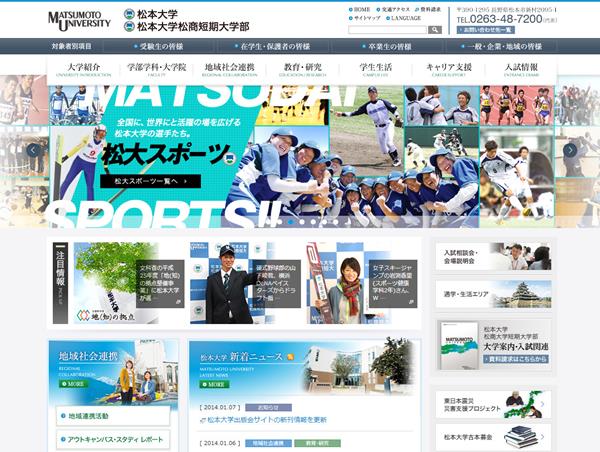Viewport: 600px width, 452px height.
Task: Click MORE under 地域社会連携 panel
Action: point(73,383)
